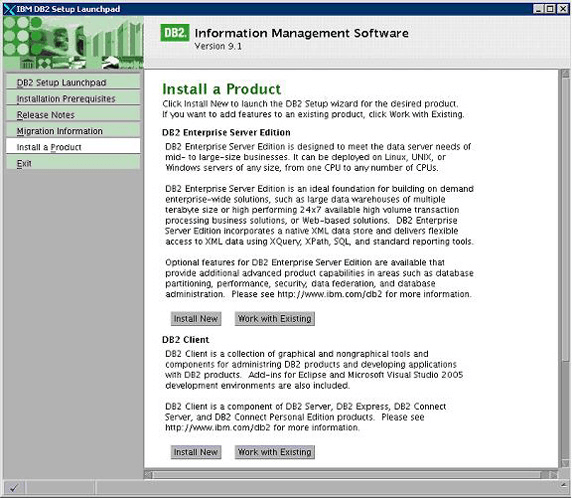Click the 'Version 9.1' text

[218, 46]
